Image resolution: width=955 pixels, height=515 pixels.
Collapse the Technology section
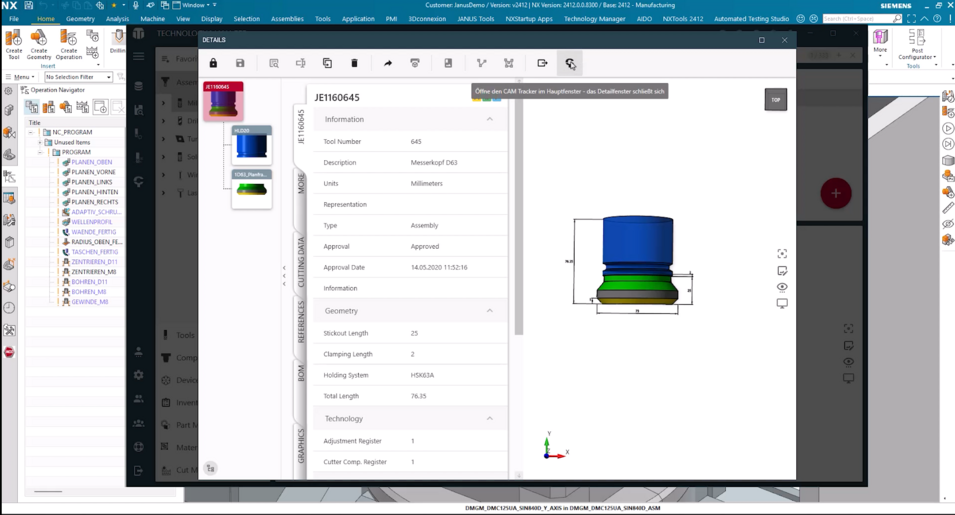(x=490, y=419)
